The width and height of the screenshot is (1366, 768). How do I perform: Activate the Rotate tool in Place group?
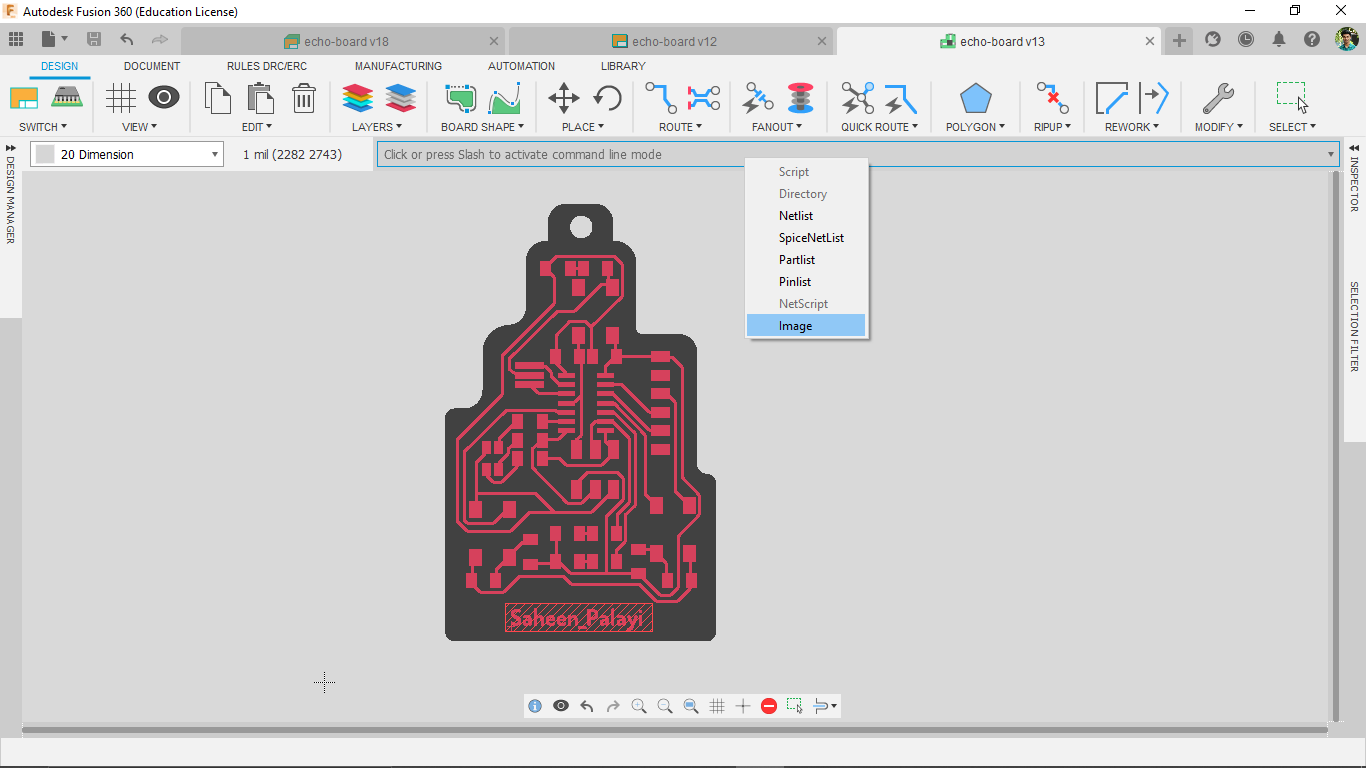pos(607,98)
